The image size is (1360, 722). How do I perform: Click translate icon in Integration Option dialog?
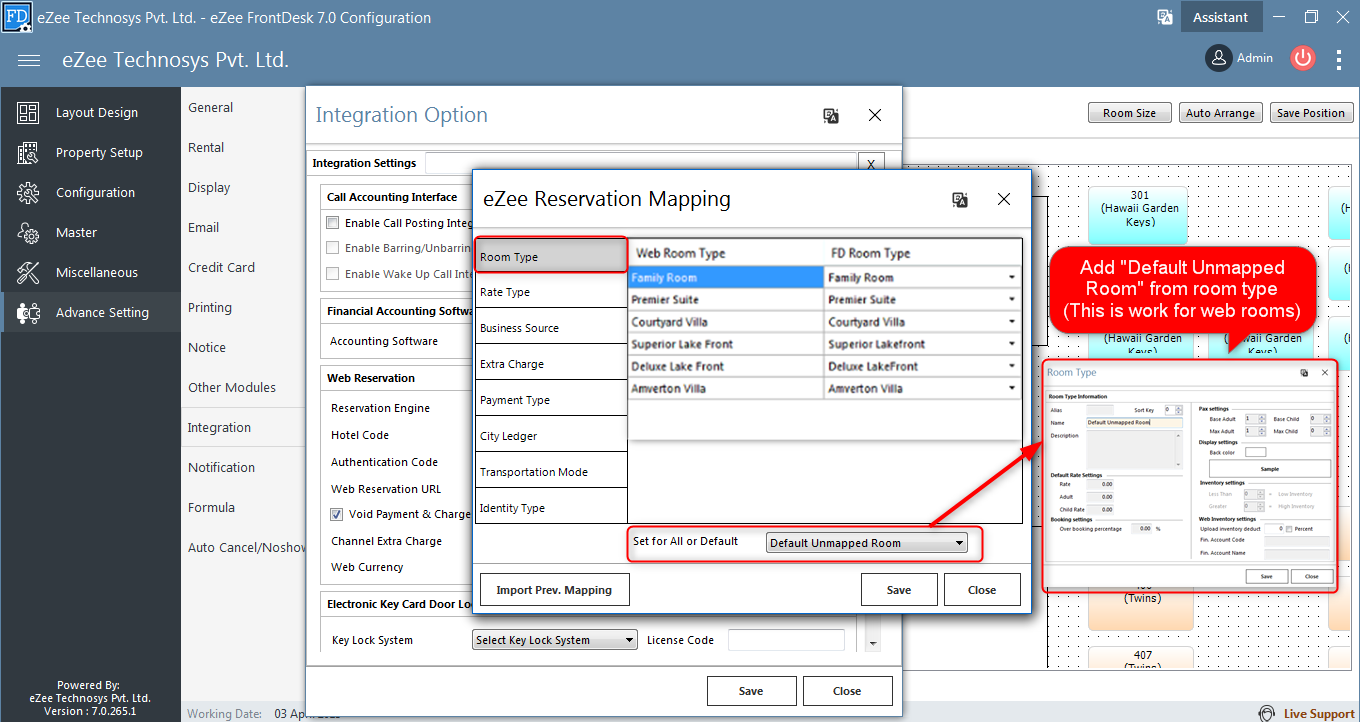pyautogui.click(x=831, y=115)
